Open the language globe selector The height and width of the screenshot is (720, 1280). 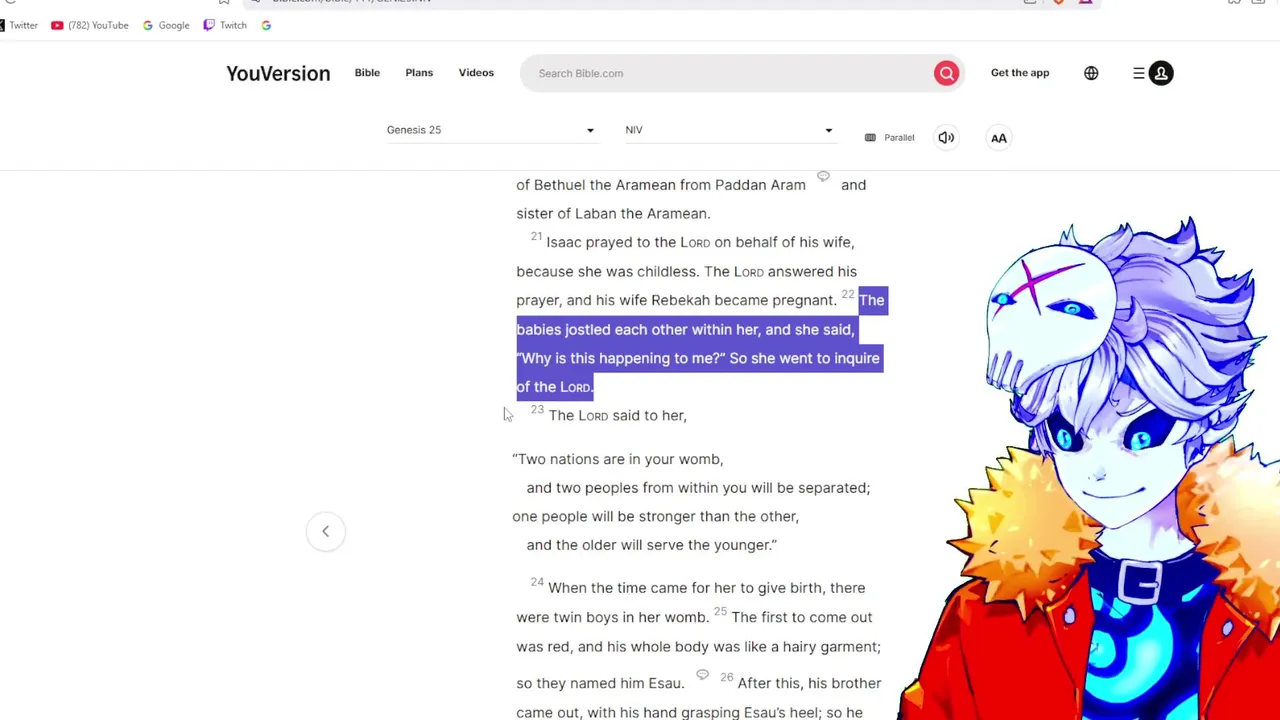1091,73
